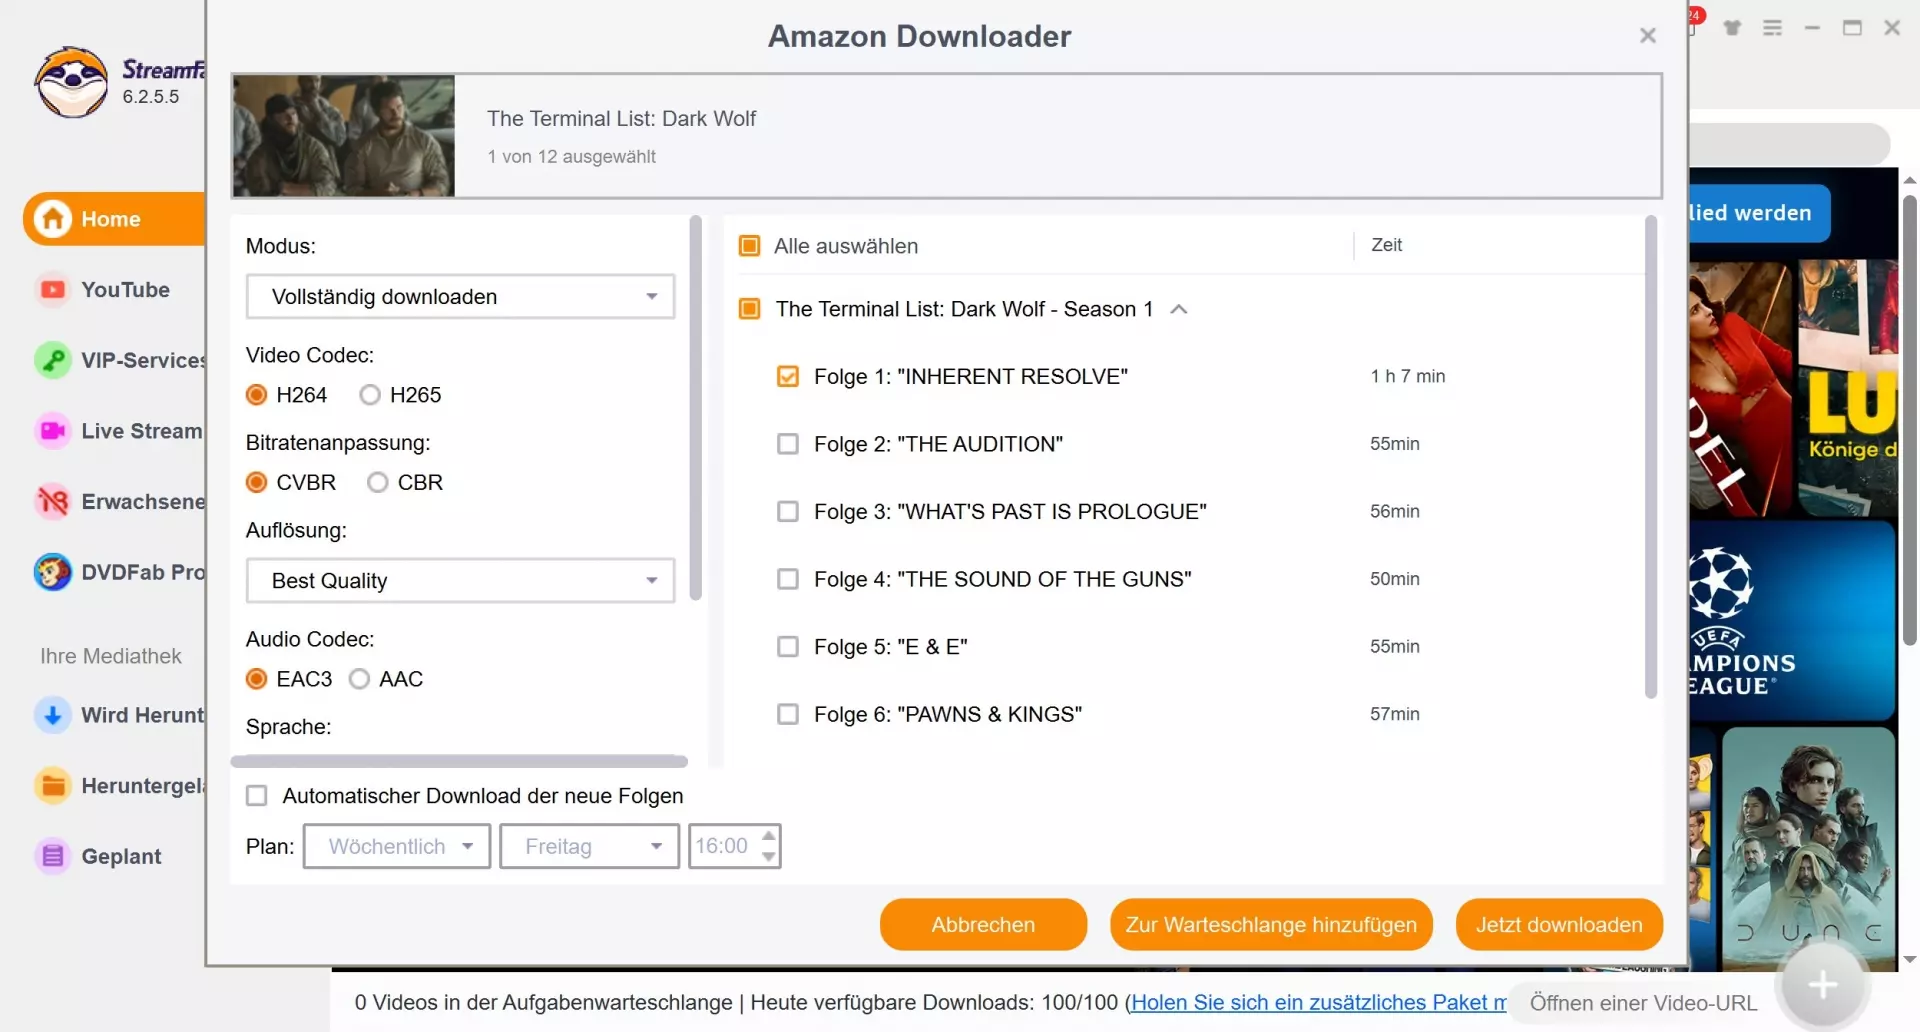
Task: Select H264 video codec
Action: coord(257,395)
